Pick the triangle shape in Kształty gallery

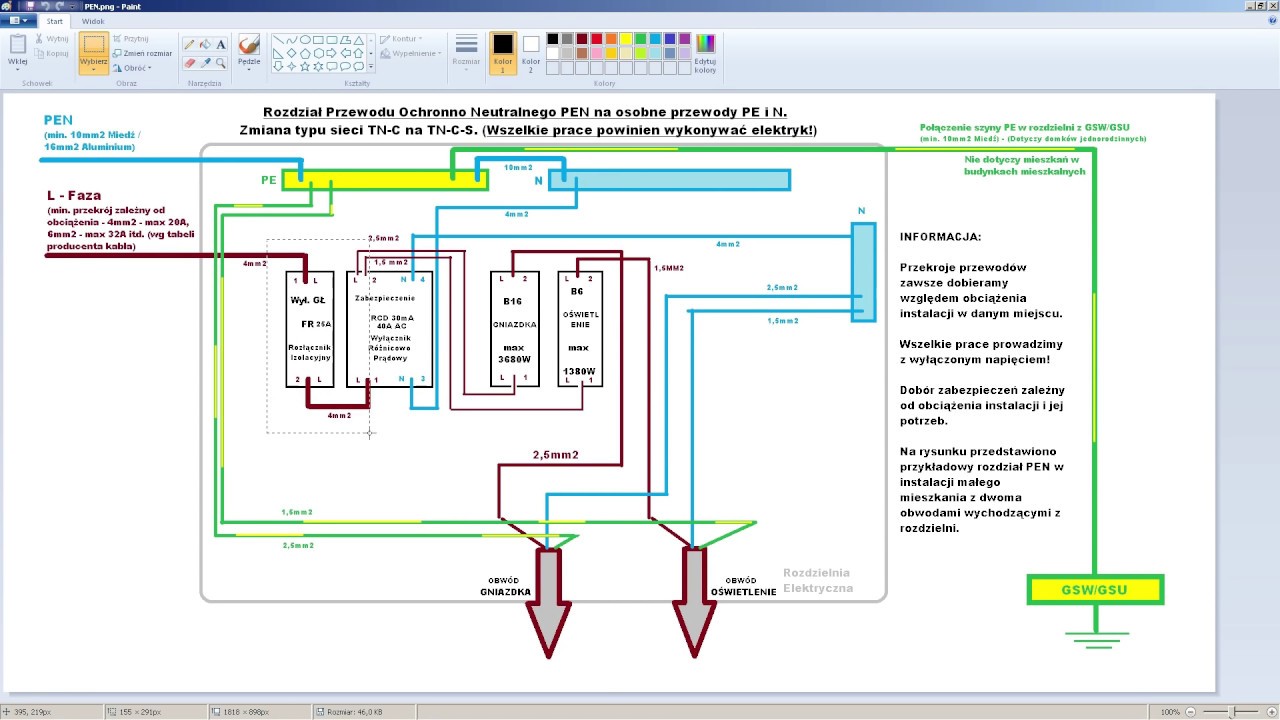point(358,40)
